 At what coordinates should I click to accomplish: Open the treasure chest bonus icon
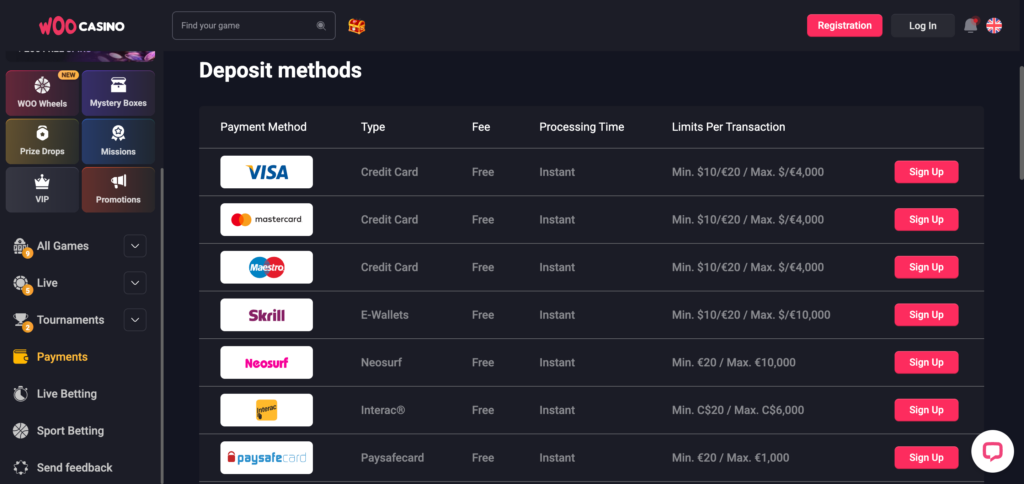(357, 26)
